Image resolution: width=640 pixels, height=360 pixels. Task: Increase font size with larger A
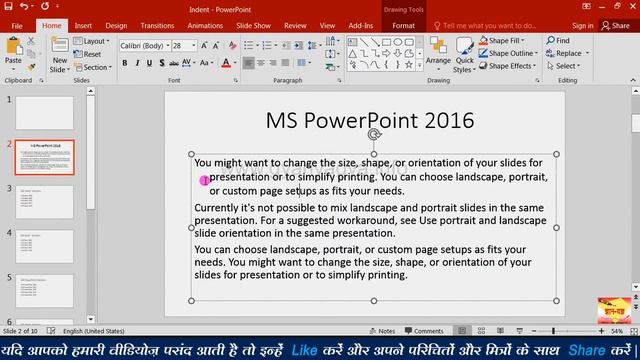coord(204,46)
